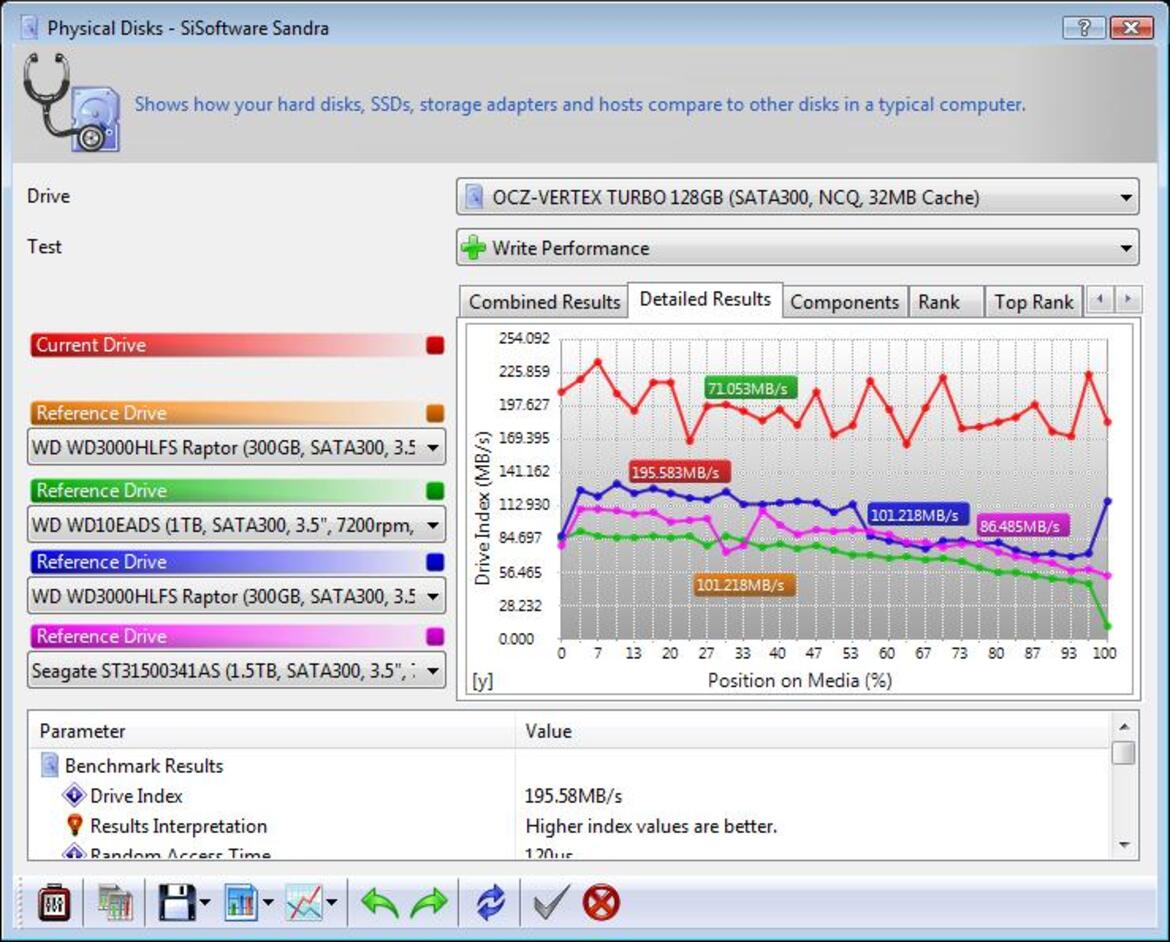The image size is (1170, 942).
Task: Click the blue Reference Drive color swatch
Action: pos(435,561)
